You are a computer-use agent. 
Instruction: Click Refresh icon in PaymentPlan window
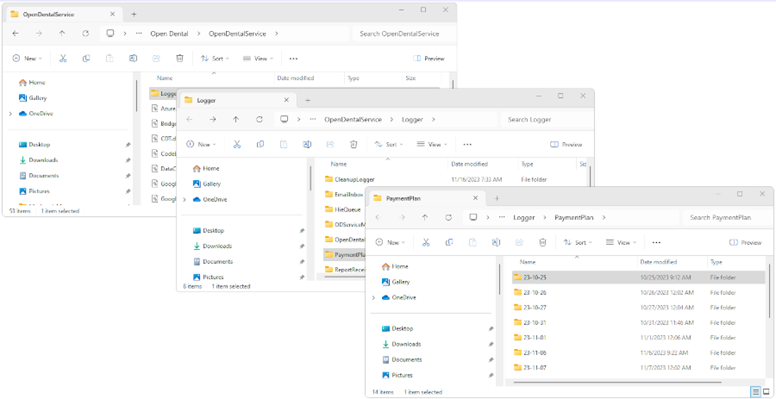[448, 217]
